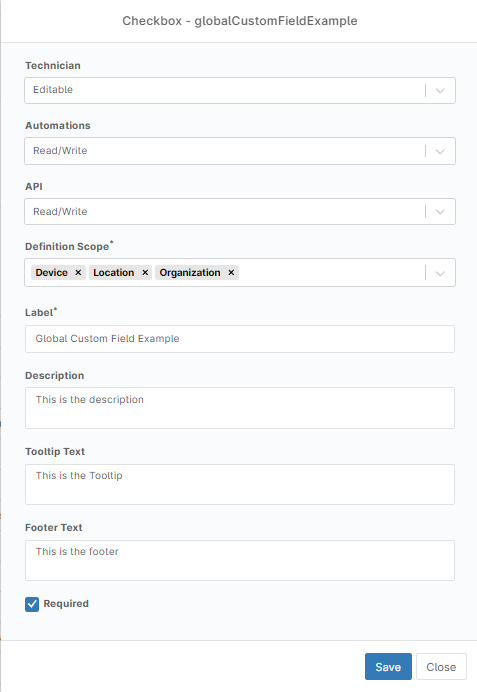
Task: Click into the Tooltip Text area
Action: (x=240, y=484)
